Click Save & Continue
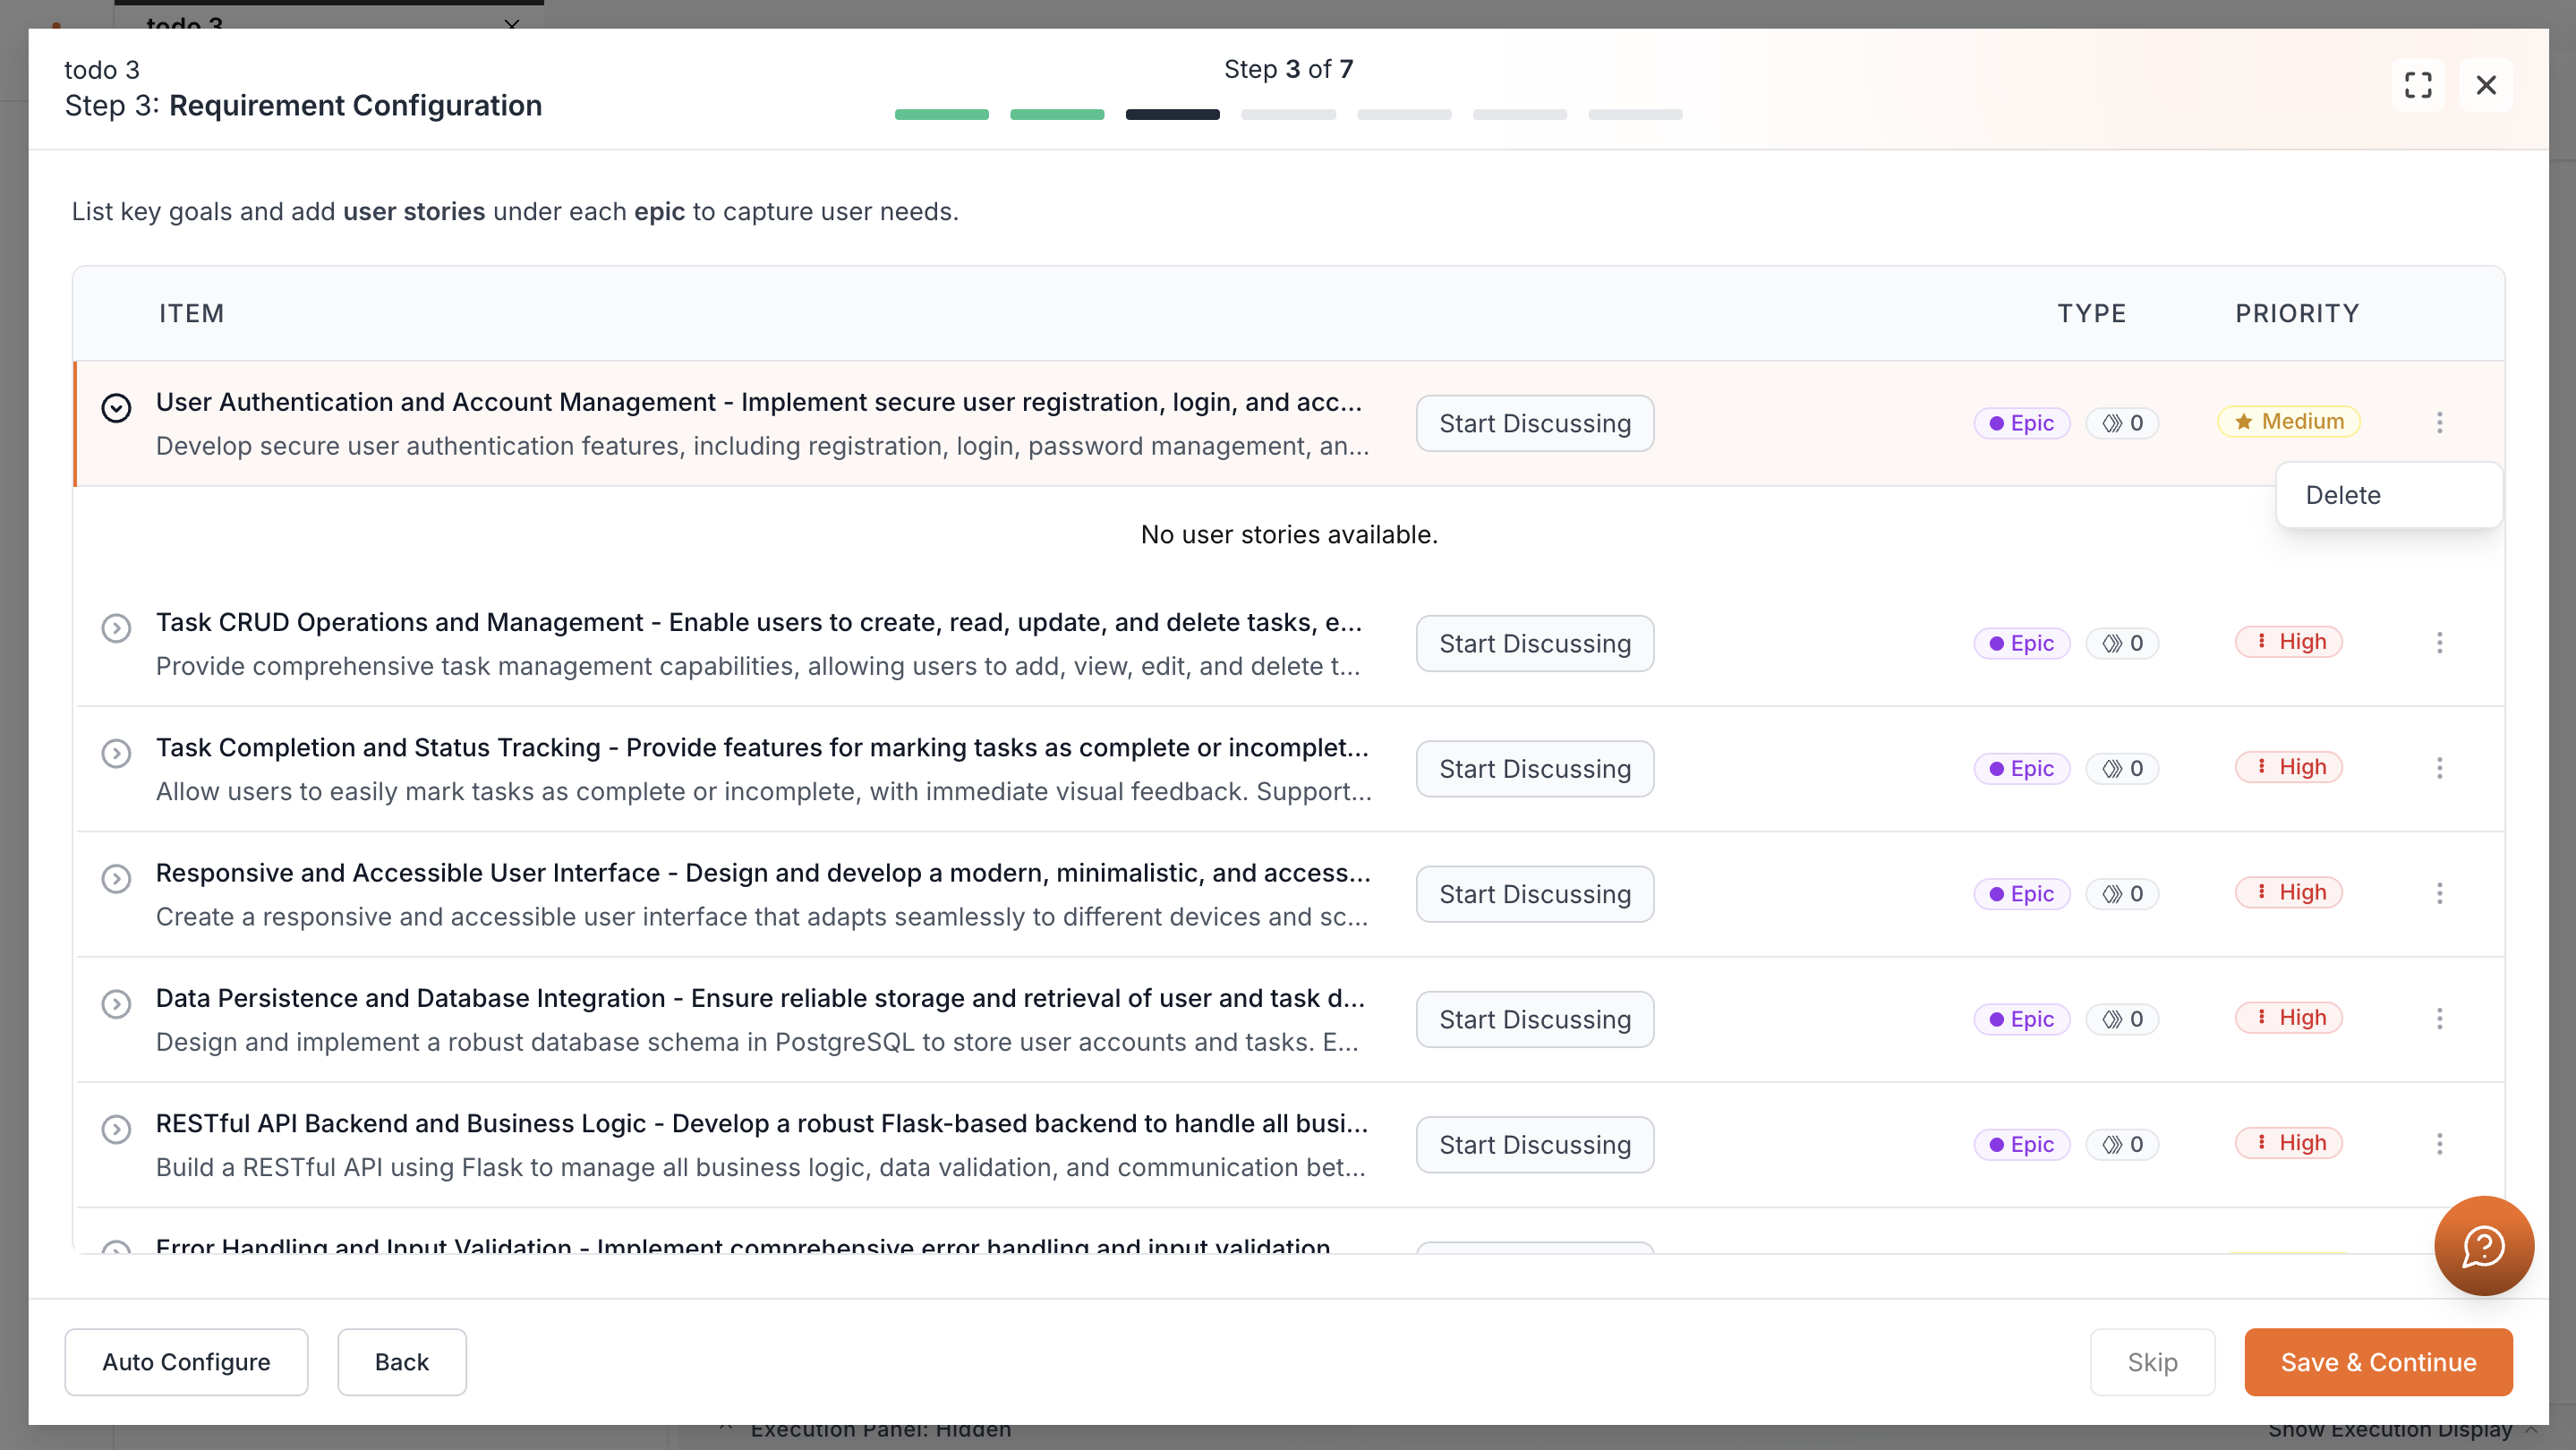Image resolution: width=2576 pixels, height=1450 pixels. [2378, 1362]
